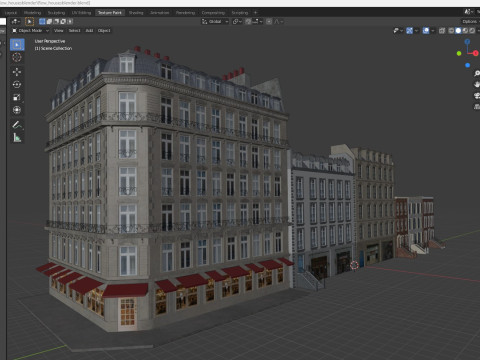Open object type visibility dropdown
The image size is (480, 360).
398,31
